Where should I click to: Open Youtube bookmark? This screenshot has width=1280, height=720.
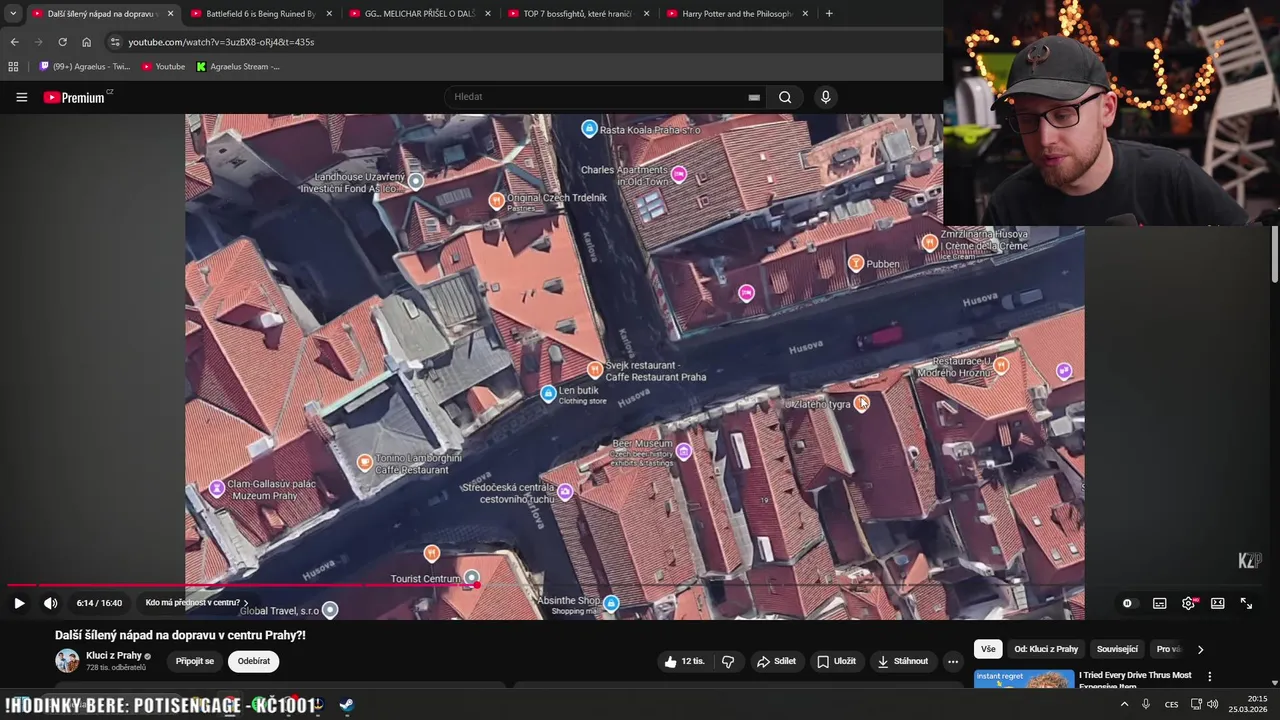[x=164, y=67]
